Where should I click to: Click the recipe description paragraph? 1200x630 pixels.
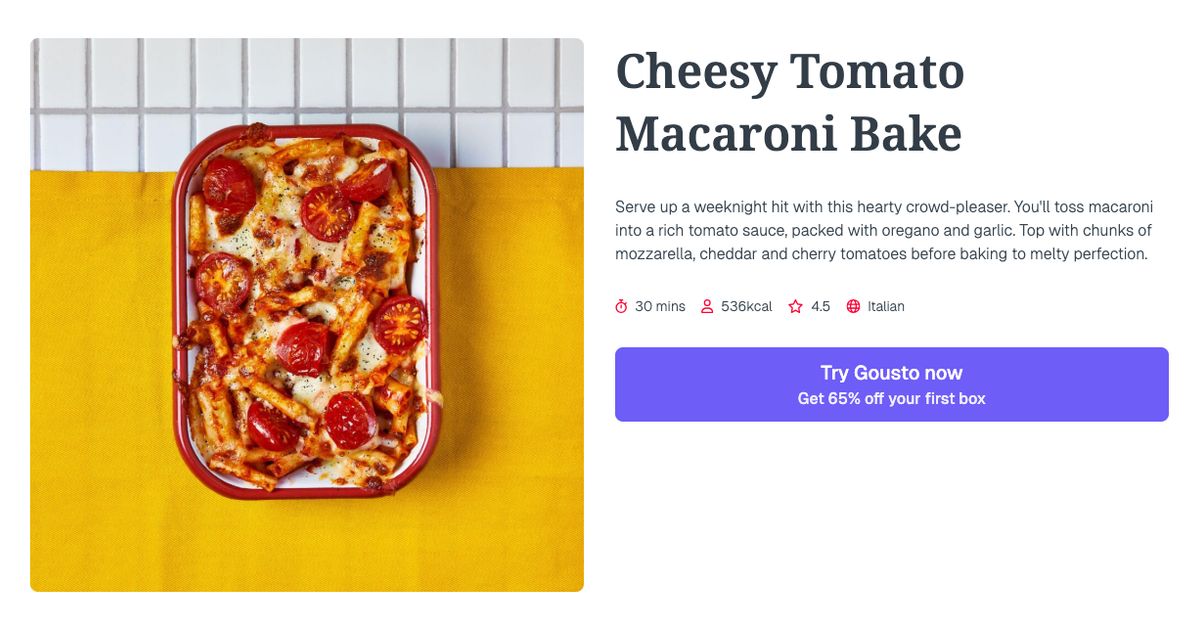click(x=886, y=229)
